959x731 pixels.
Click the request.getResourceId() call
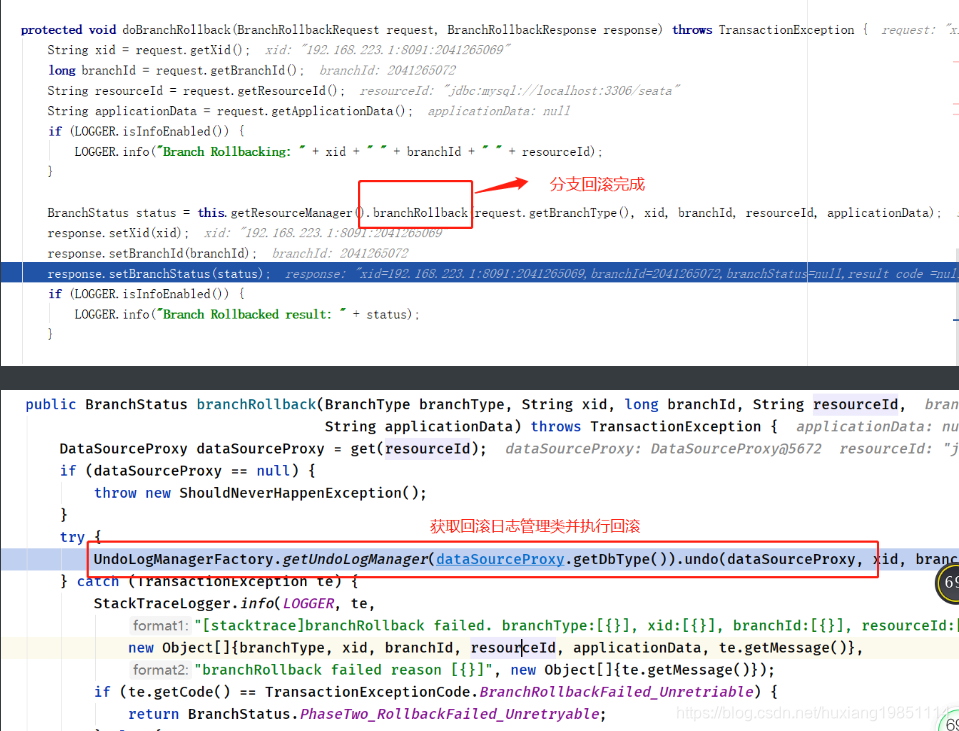(x=261, y=91)
